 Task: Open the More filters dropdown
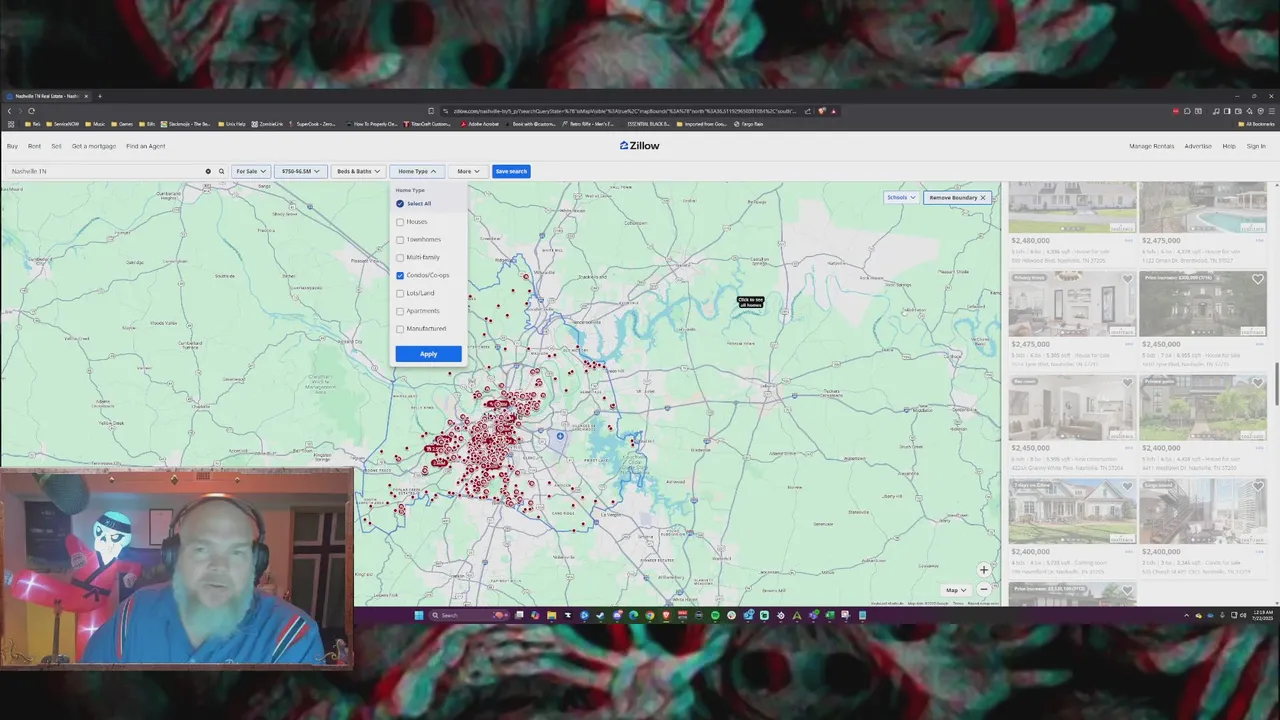click(x=468, y=171)
